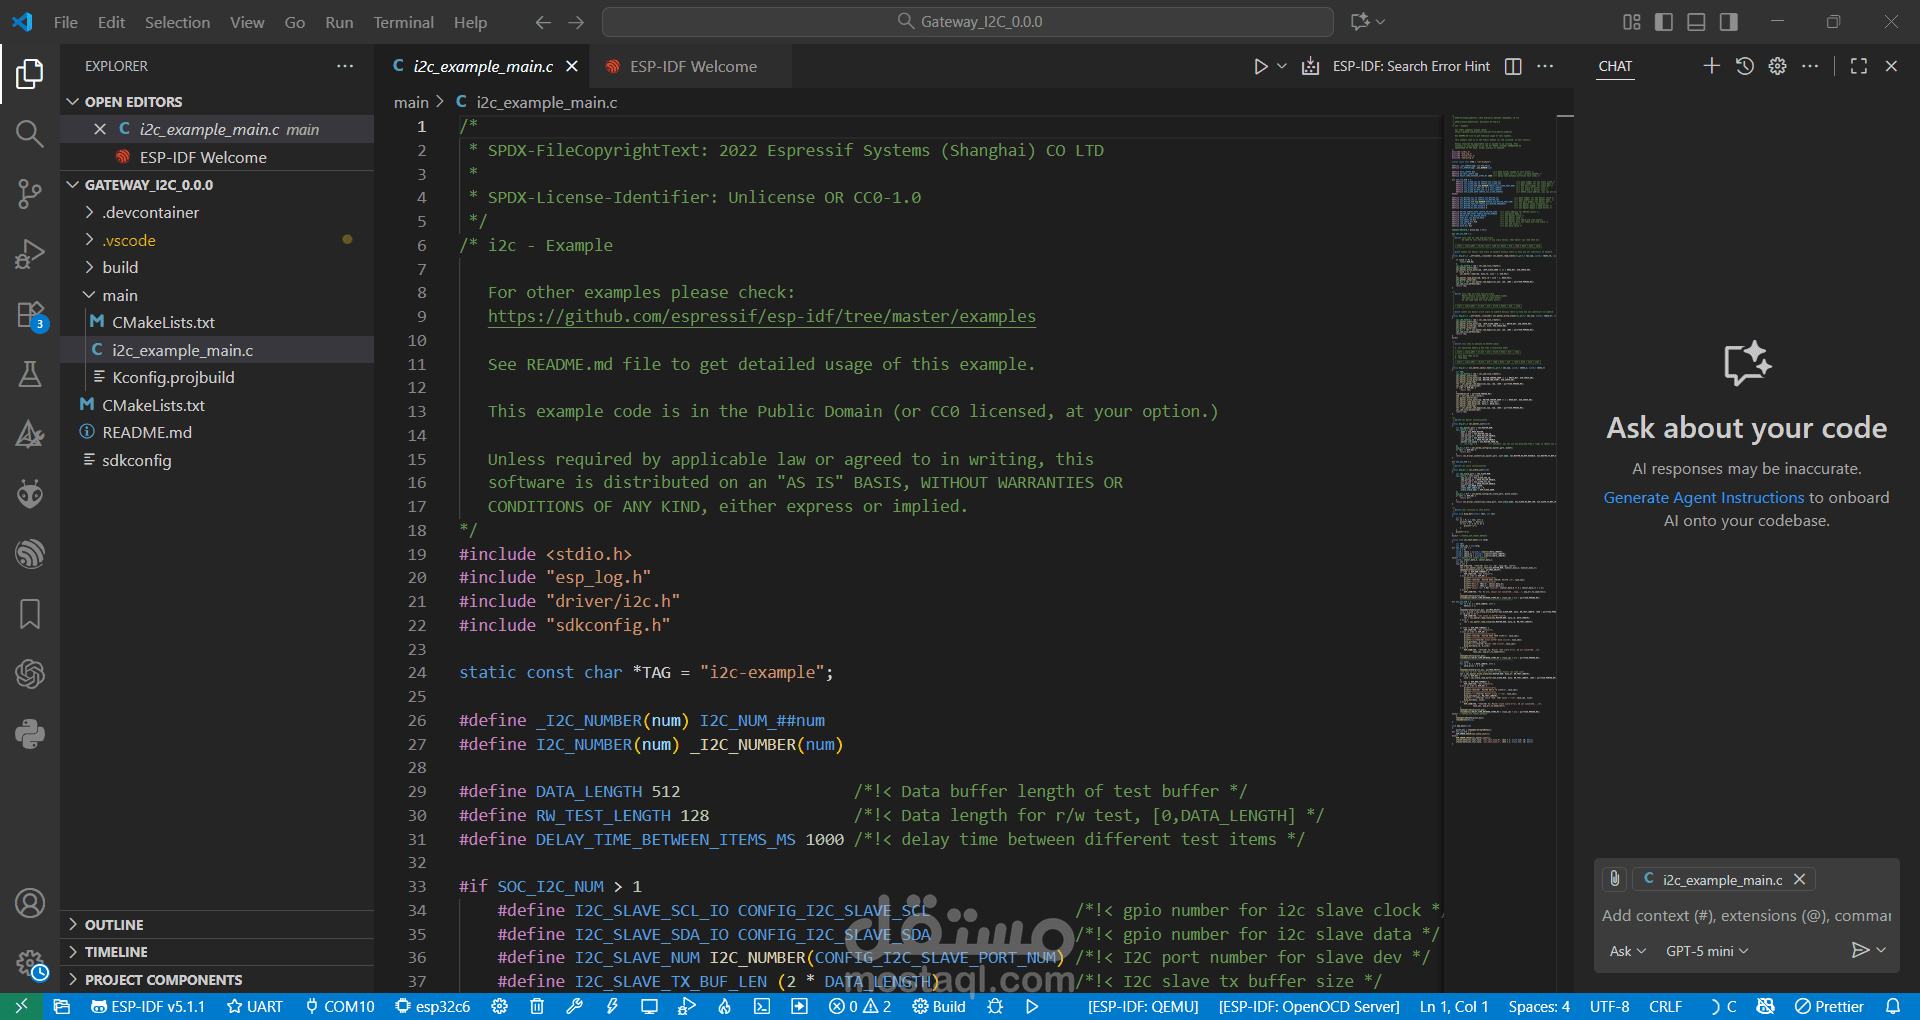Open the Terminal menu

pos(403,22)
